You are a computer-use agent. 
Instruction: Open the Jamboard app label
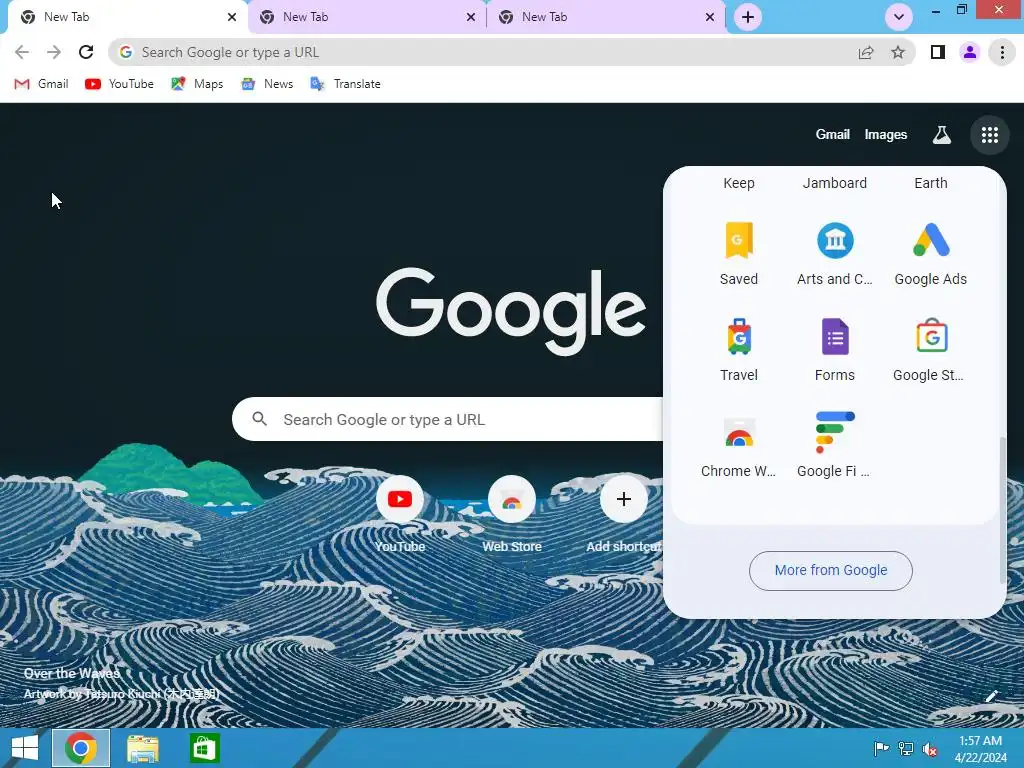tap(835, 183)
